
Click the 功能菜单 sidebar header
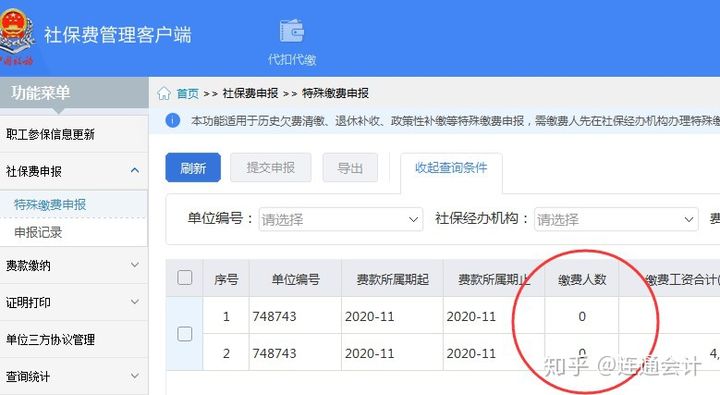click(x=74, y=93)
